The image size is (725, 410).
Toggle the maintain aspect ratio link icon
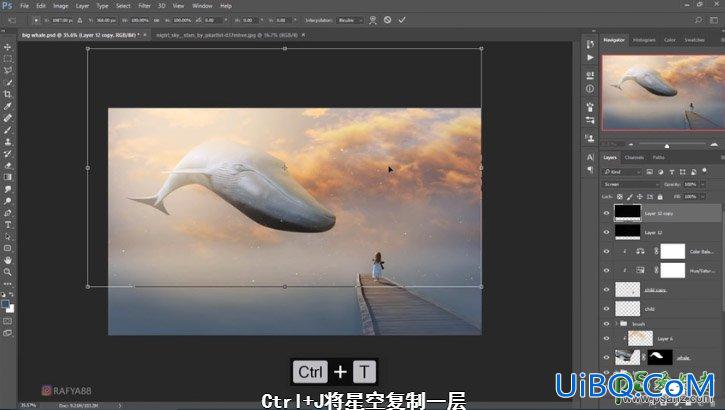point(156,20)
